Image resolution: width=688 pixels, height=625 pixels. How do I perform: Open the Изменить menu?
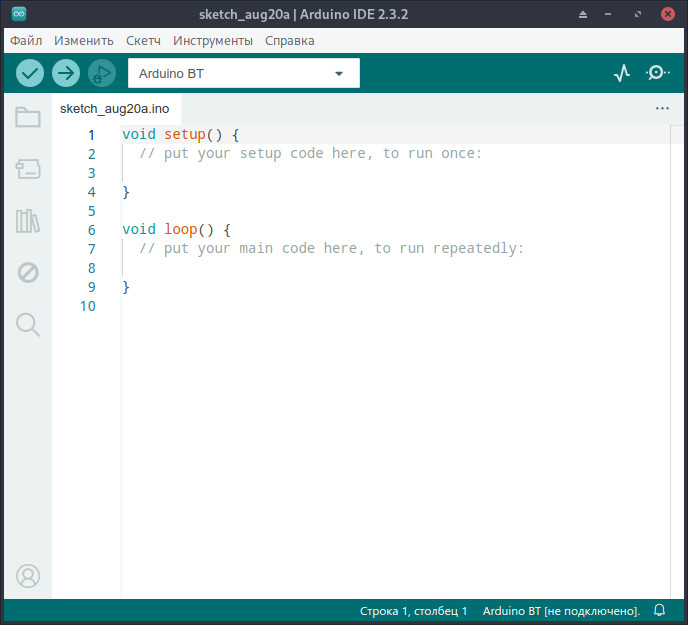[x=84, y=41]
